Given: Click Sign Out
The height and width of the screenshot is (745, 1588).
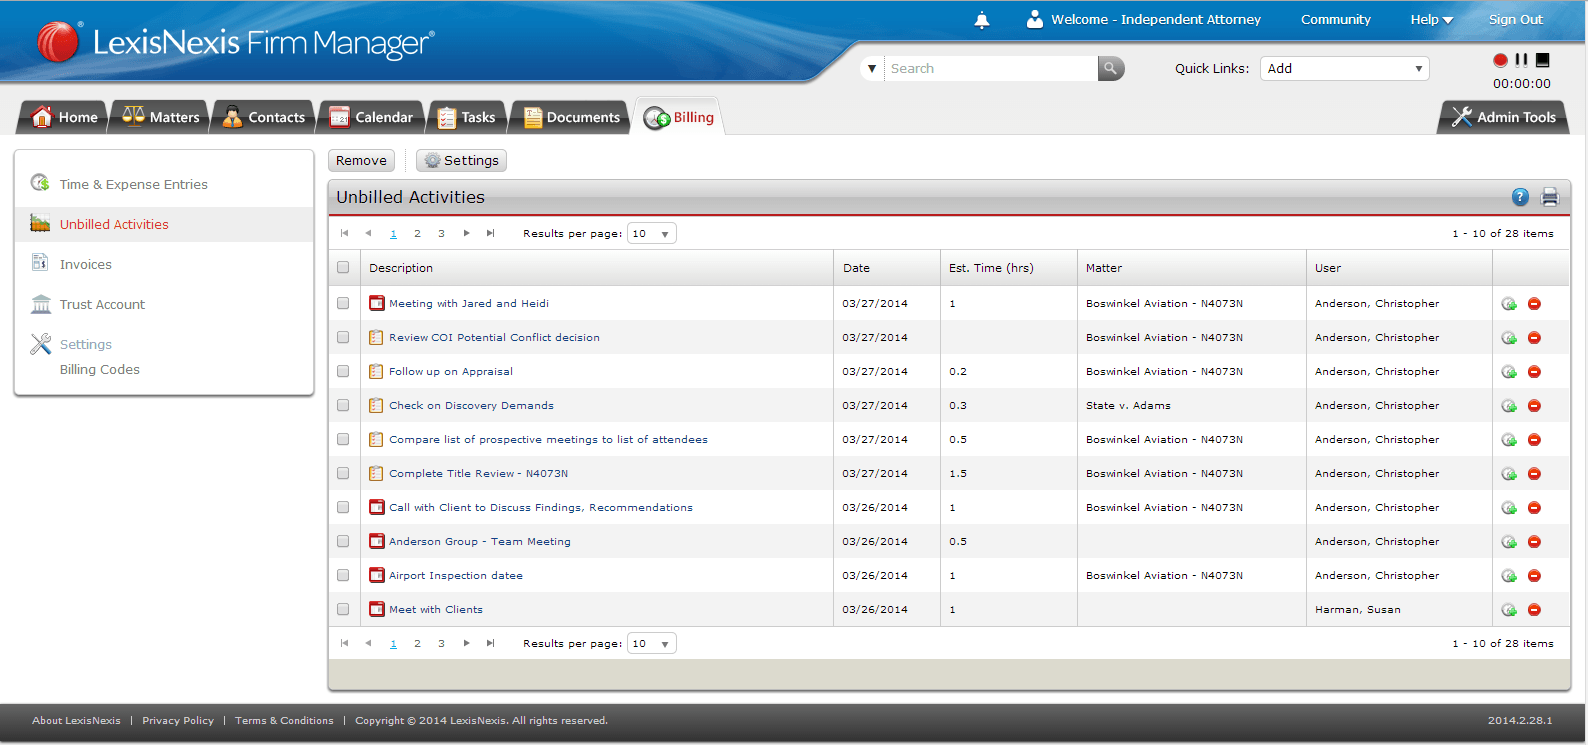Looking at the screenshot, I should [1515, 19].
